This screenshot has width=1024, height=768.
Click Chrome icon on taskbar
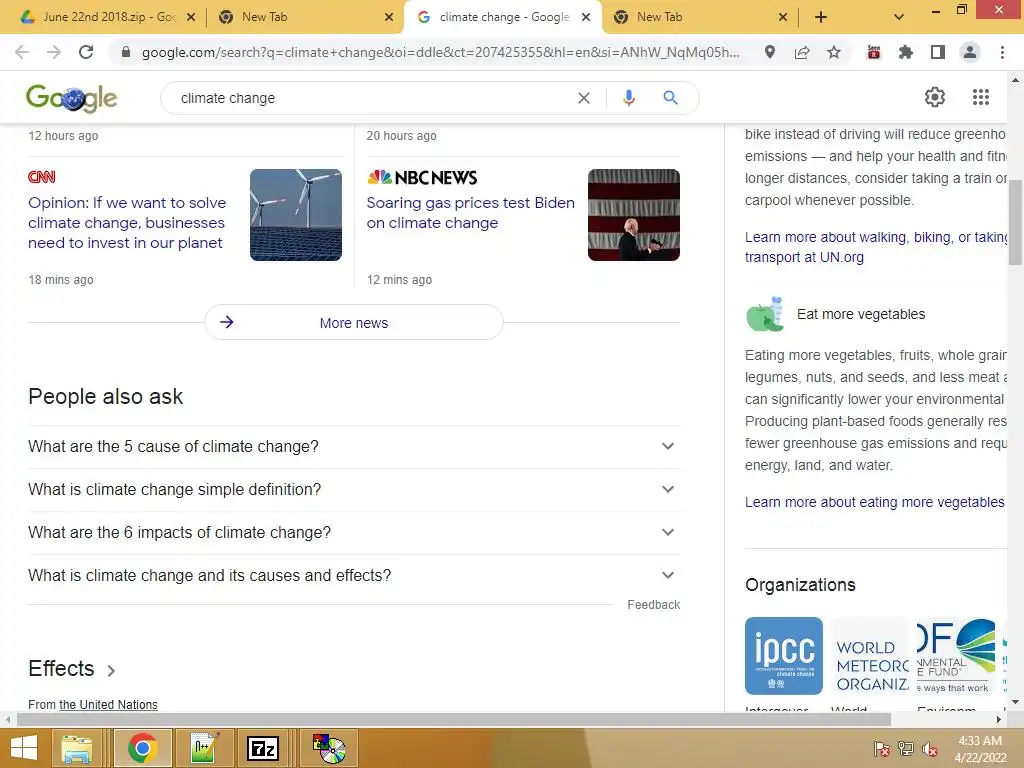pos(142,748)
